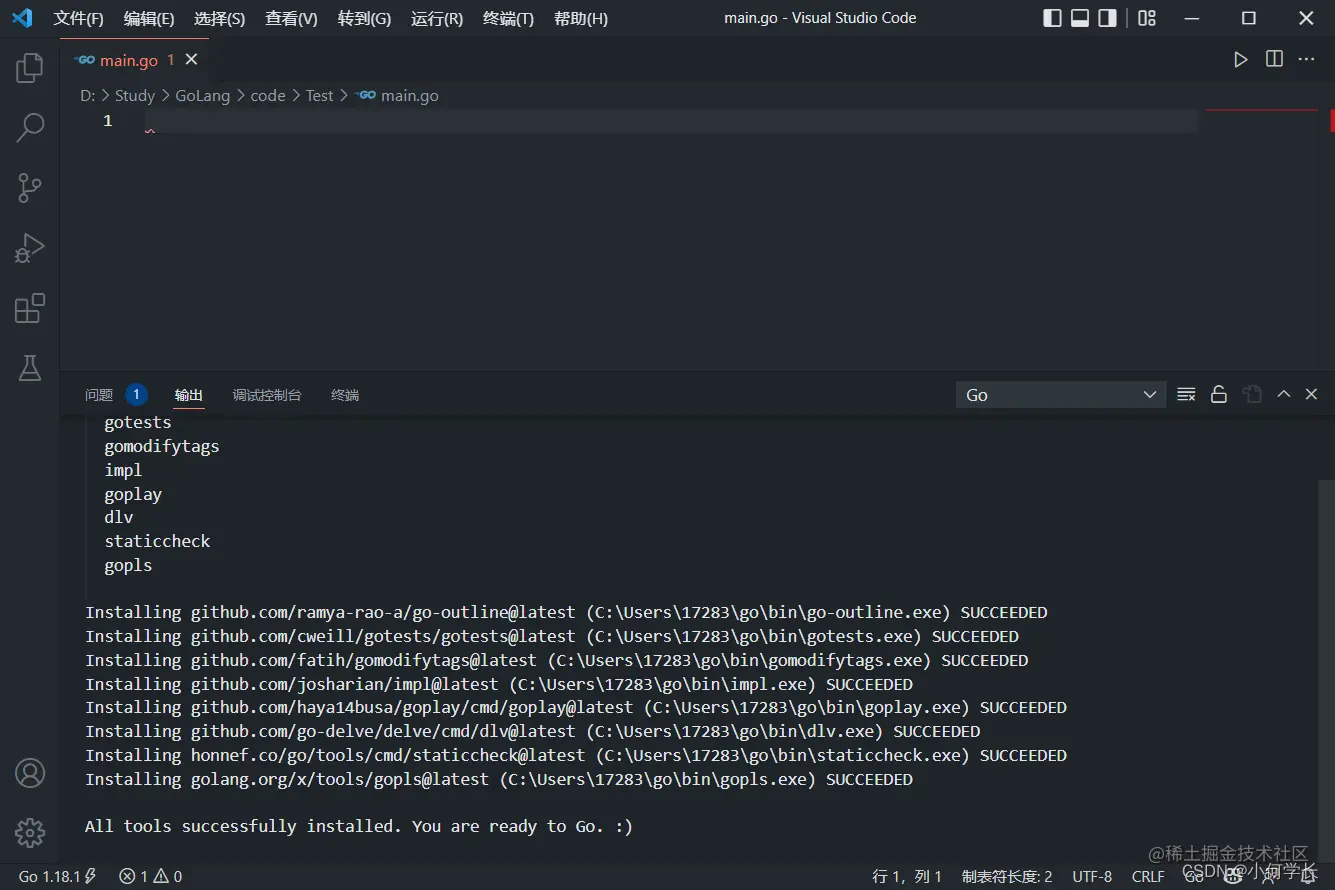Click the editor minimap error marker
Screen dimensions: 1335x890
[1261, 110]
